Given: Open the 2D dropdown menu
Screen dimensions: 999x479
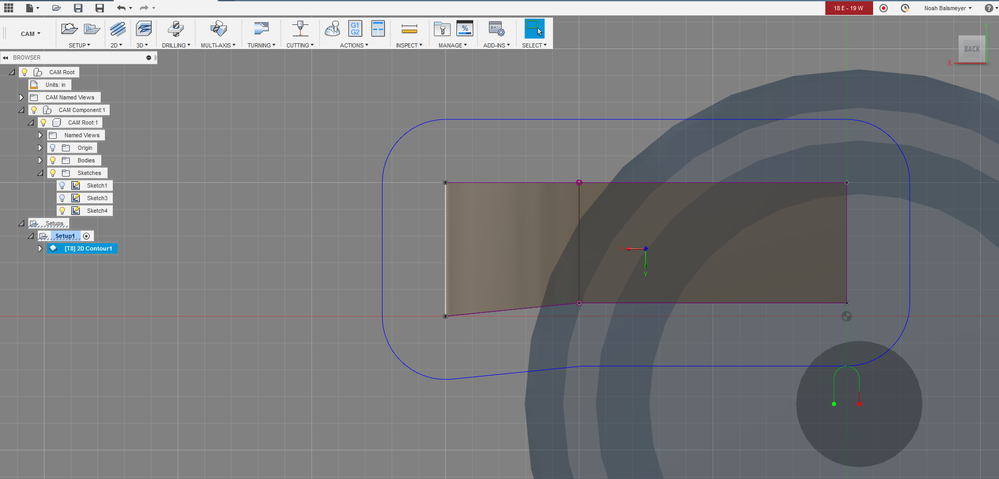Looking at the screenshot, I should (x=117, y=45).
